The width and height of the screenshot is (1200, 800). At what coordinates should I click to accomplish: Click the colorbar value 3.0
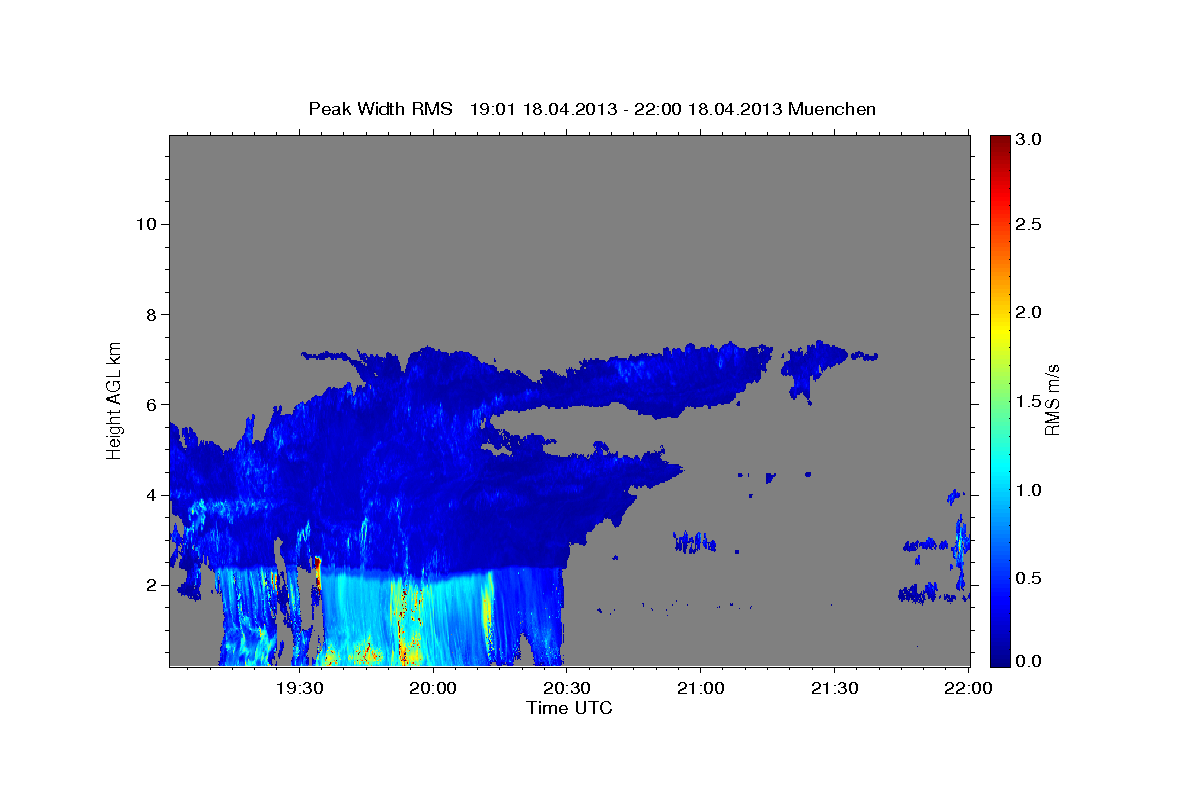(1029, 139)
